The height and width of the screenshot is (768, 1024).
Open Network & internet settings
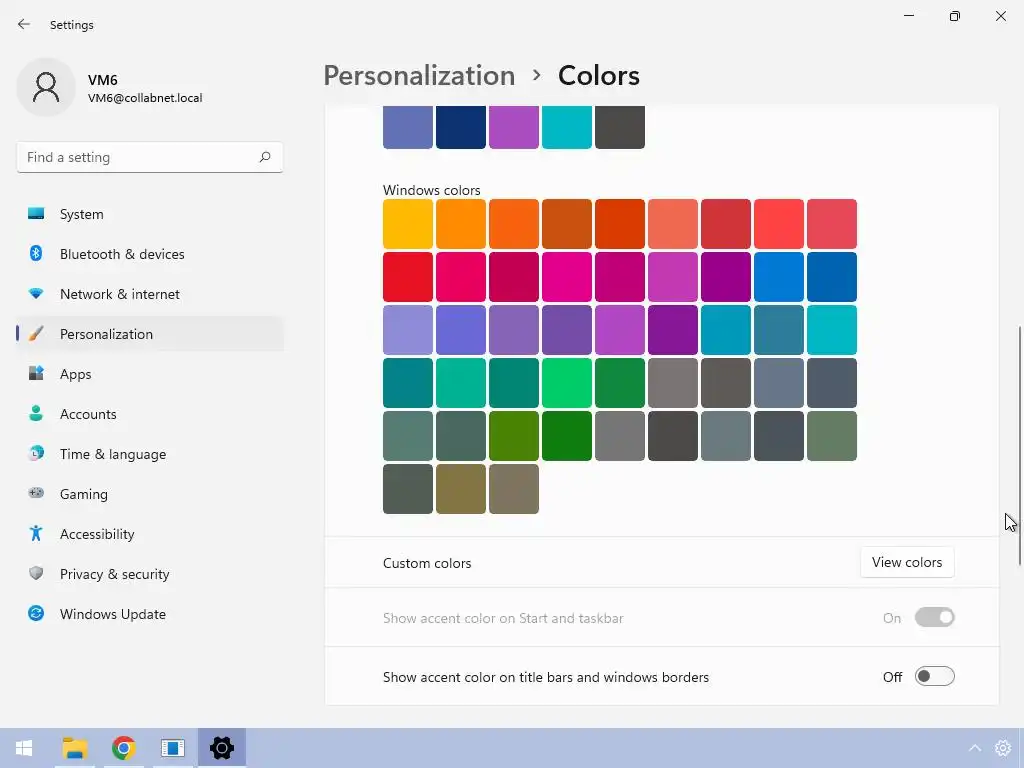pyautogui.click(x=150, y=294)
